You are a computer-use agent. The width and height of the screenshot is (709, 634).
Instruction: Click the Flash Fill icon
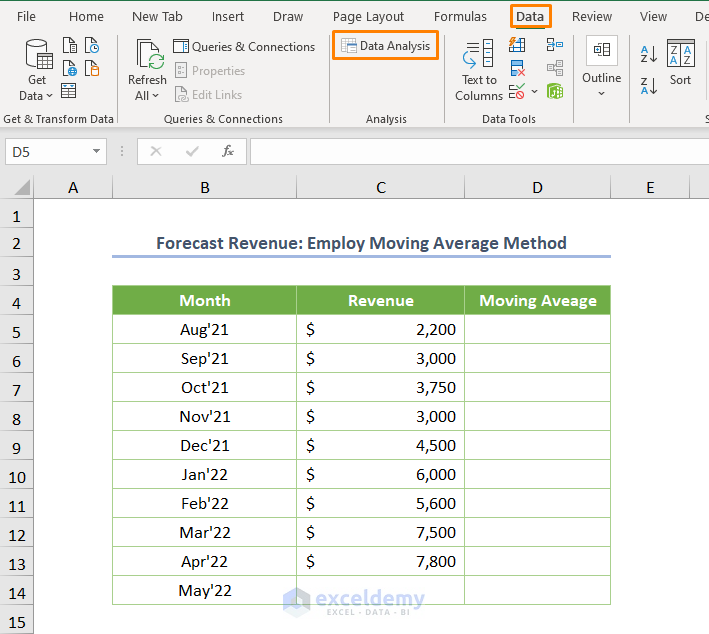(517, 45)
